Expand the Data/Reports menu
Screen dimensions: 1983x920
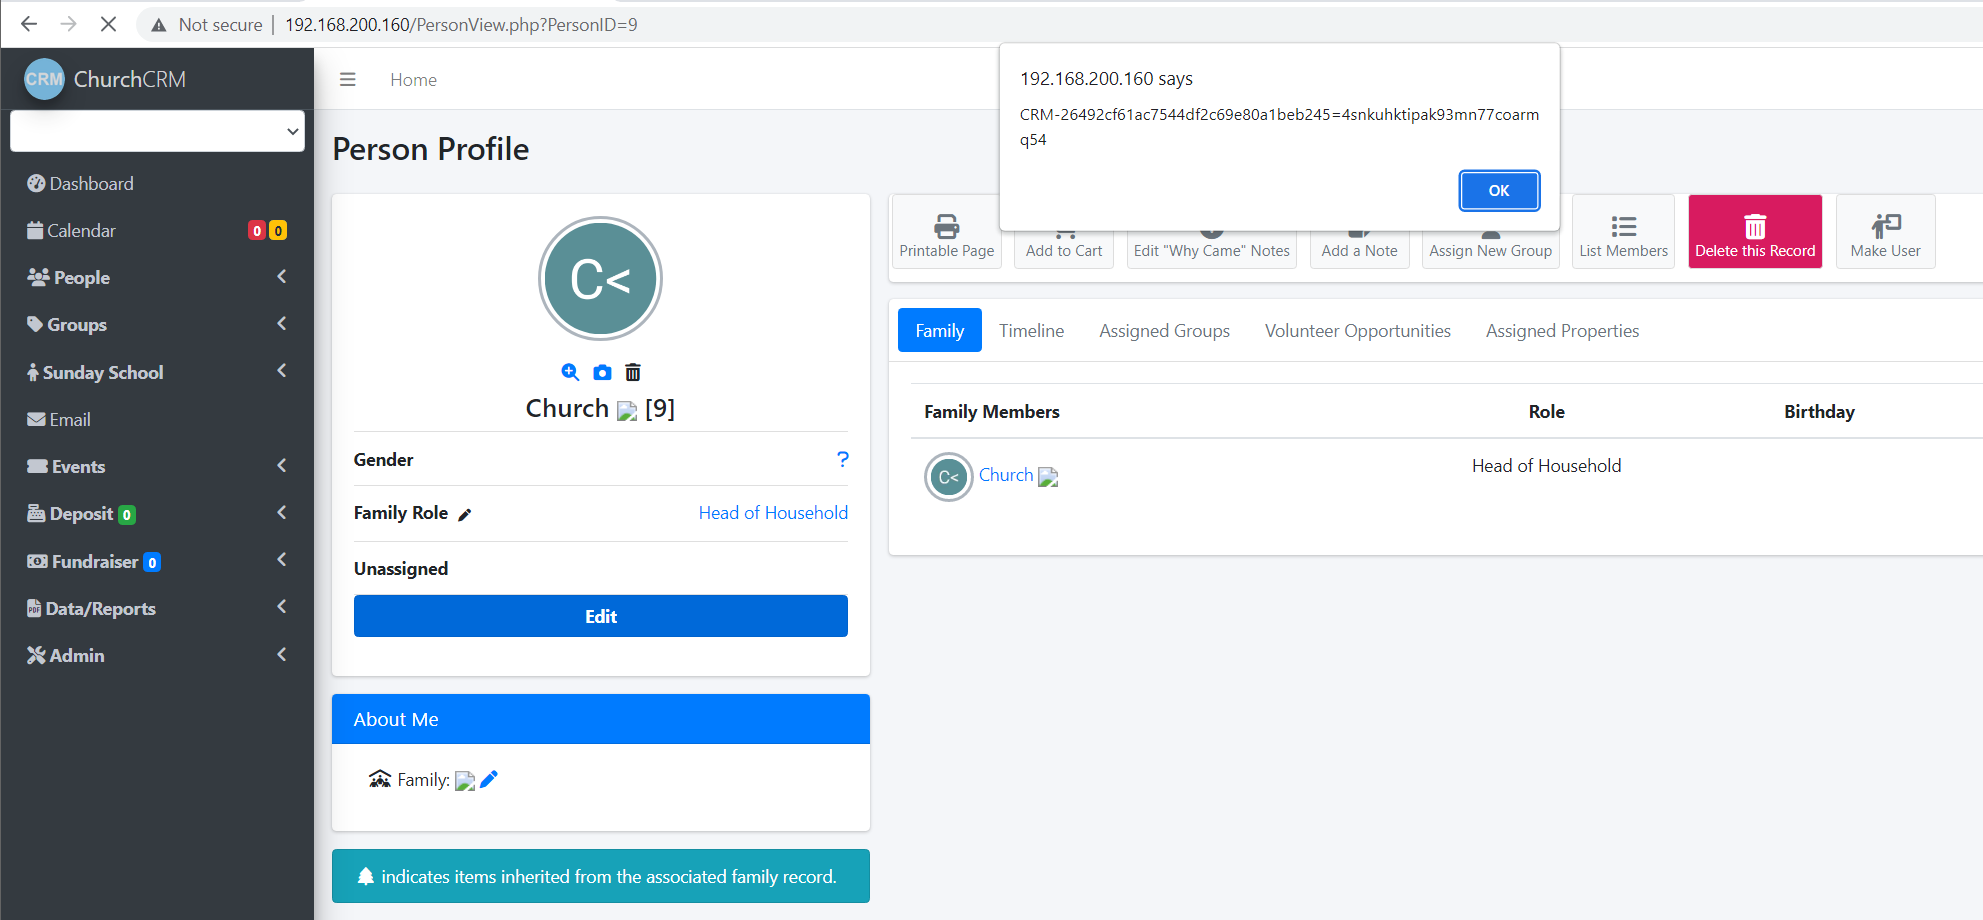click(x=157, y=609)
